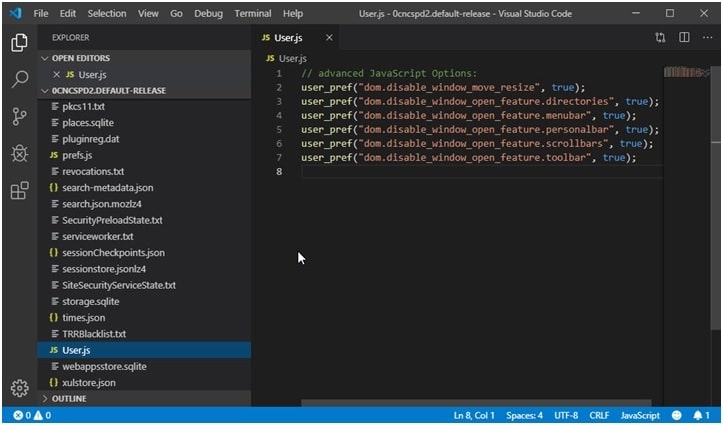Click braces icon of times.json
The image size is (723, 425).
click(54, 318)
